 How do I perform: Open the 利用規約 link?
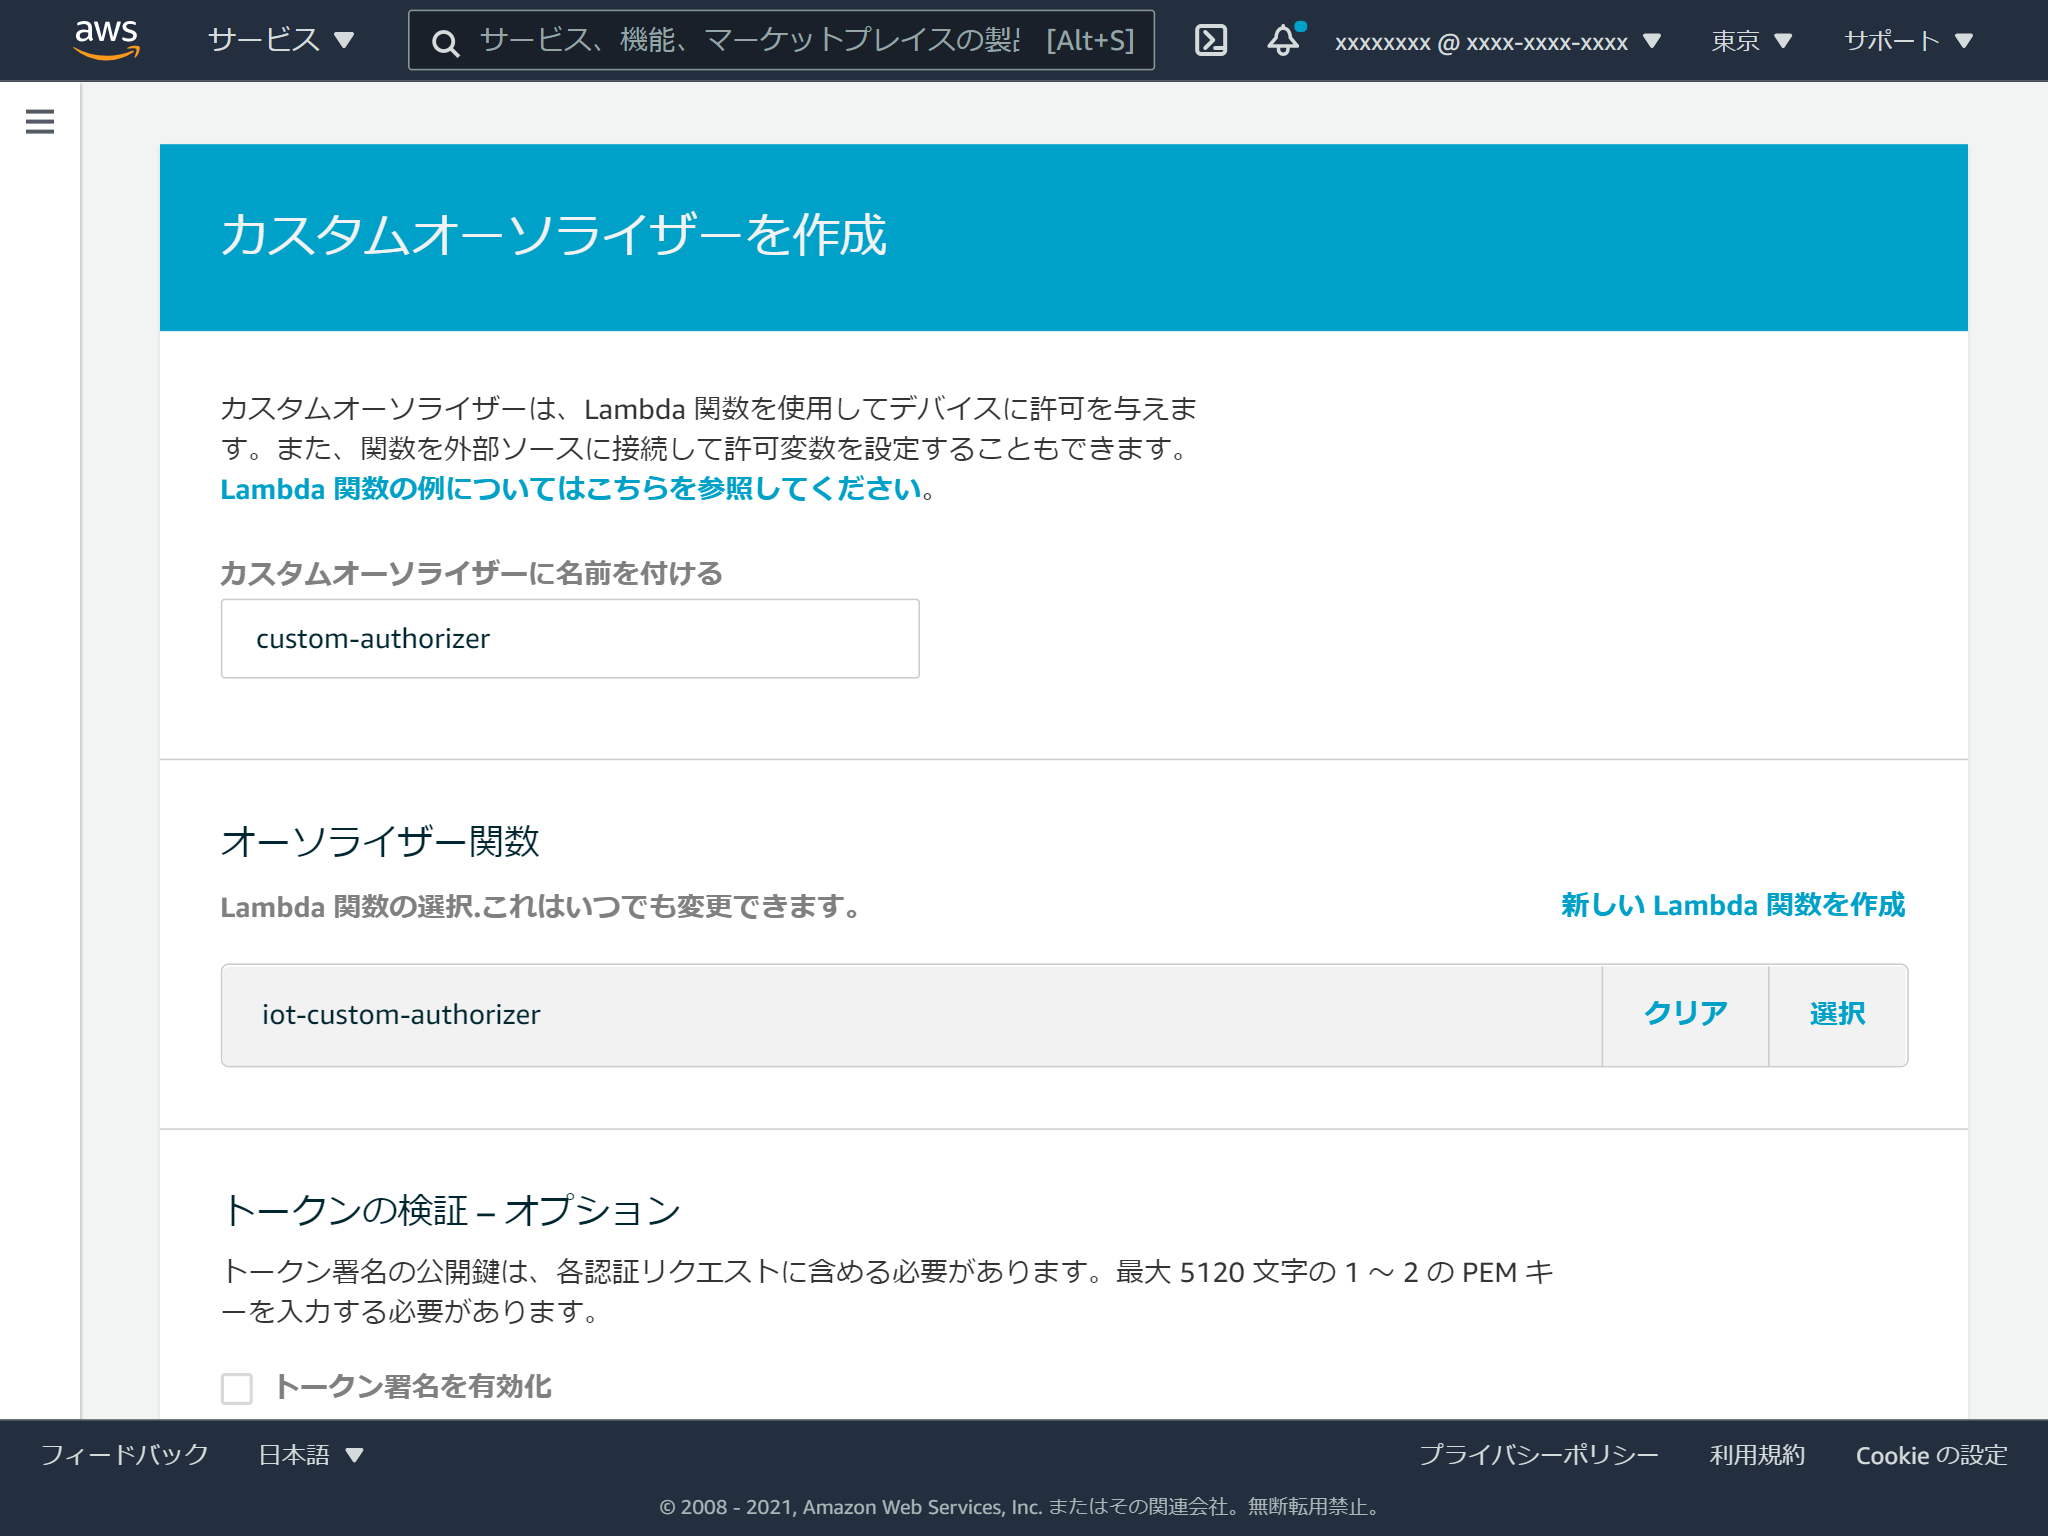[x=1757, y=1455]
